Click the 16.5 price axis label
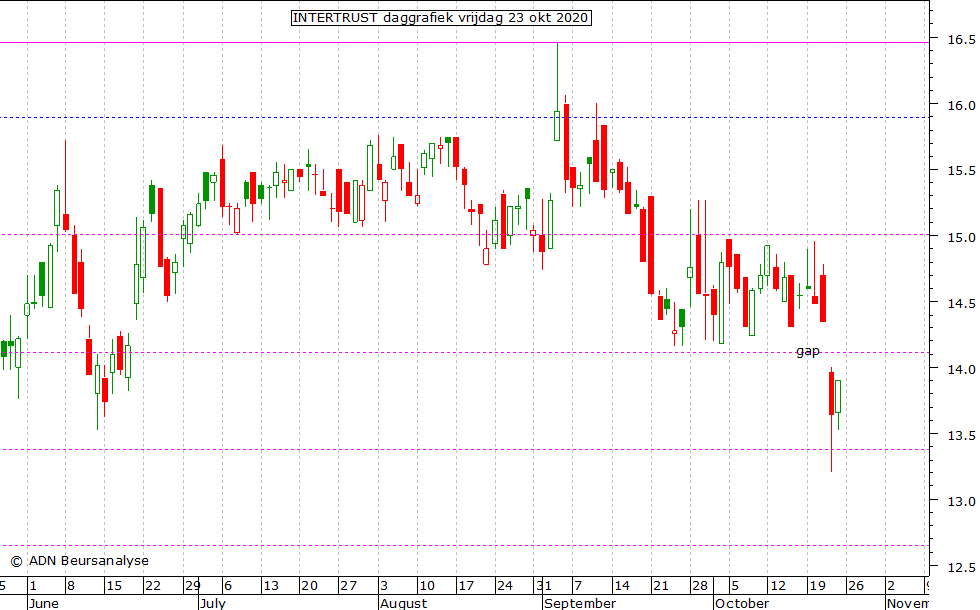 [x=961, y=40]
